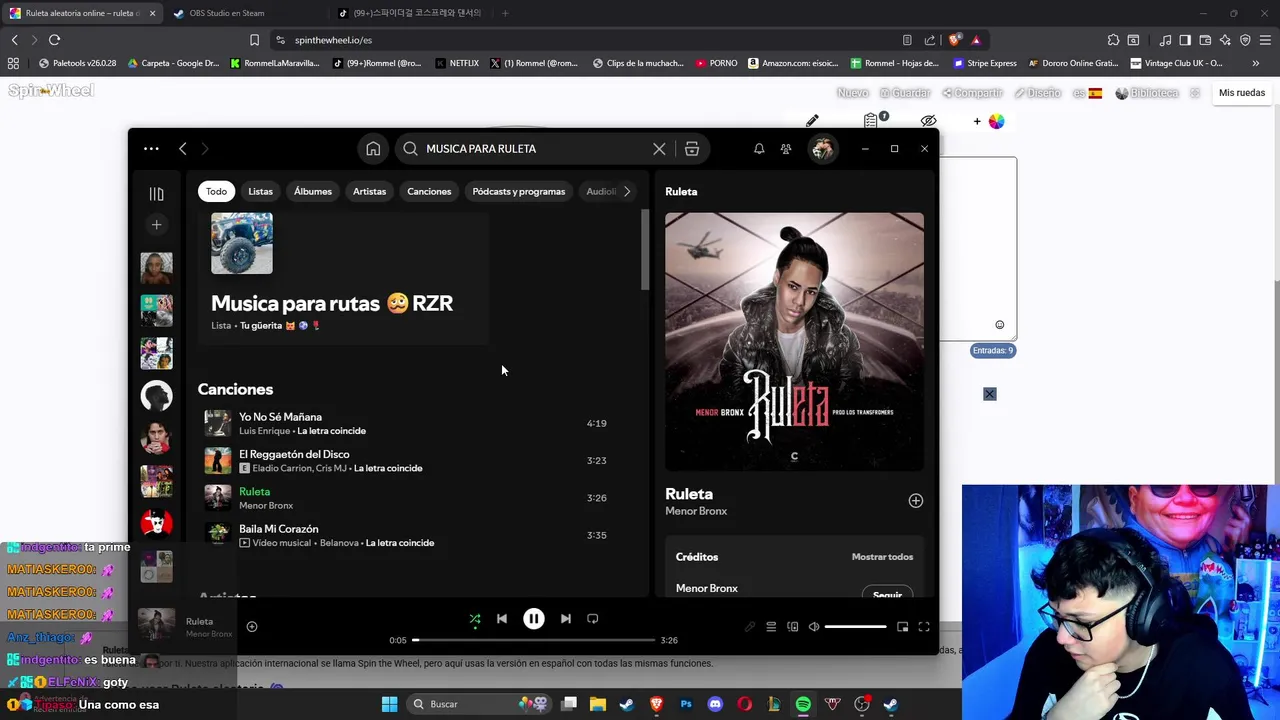Skip to next track
This screenshot has height=720, width=1280.
tap(566, 619)
